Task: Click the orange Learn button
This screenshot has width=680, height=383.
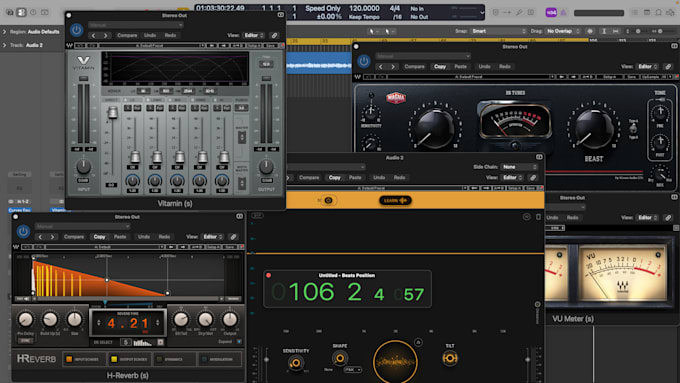Action: pyautogui.click(x=395, y=200)
